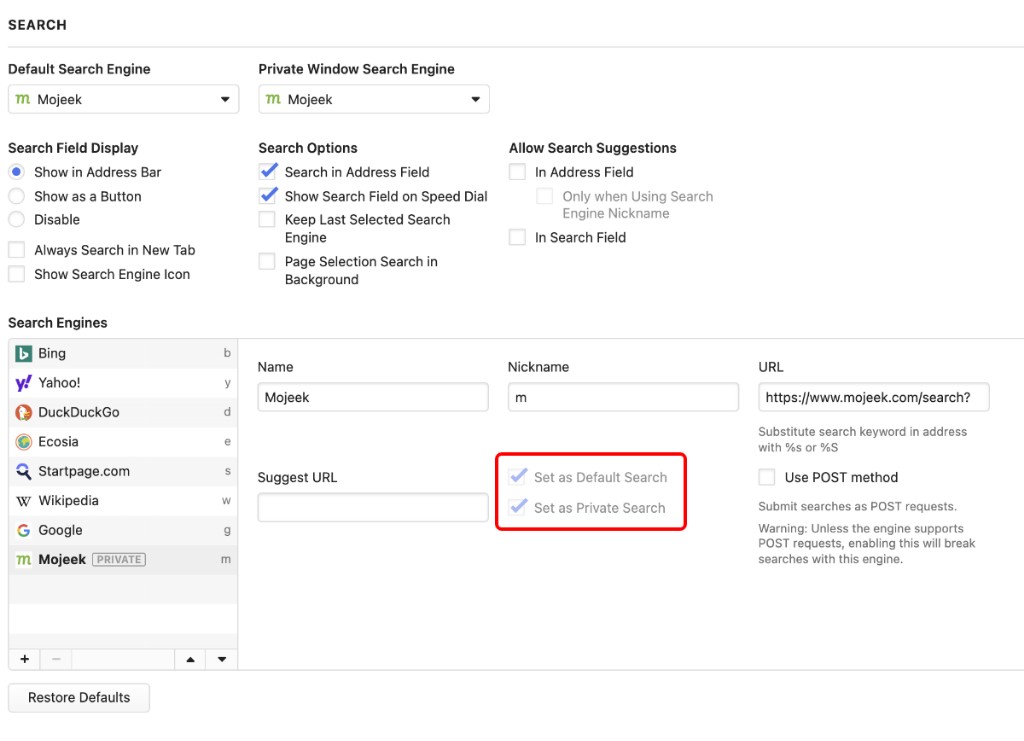Enable Page Selection Search in Background
The image size is (1024, 741).
coord(267,261)
